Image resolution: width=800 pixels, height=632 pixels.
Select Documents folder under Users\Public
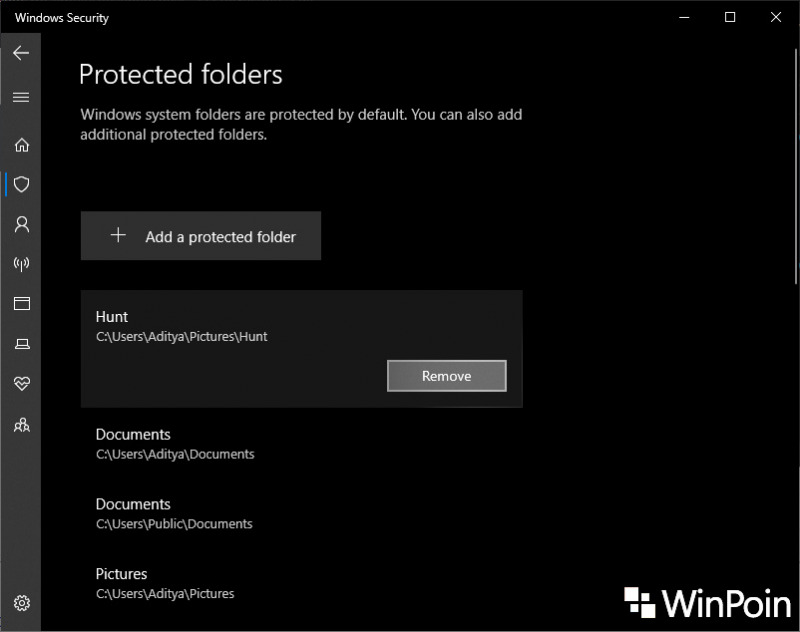pyautogui.click(x=302, y=514)
